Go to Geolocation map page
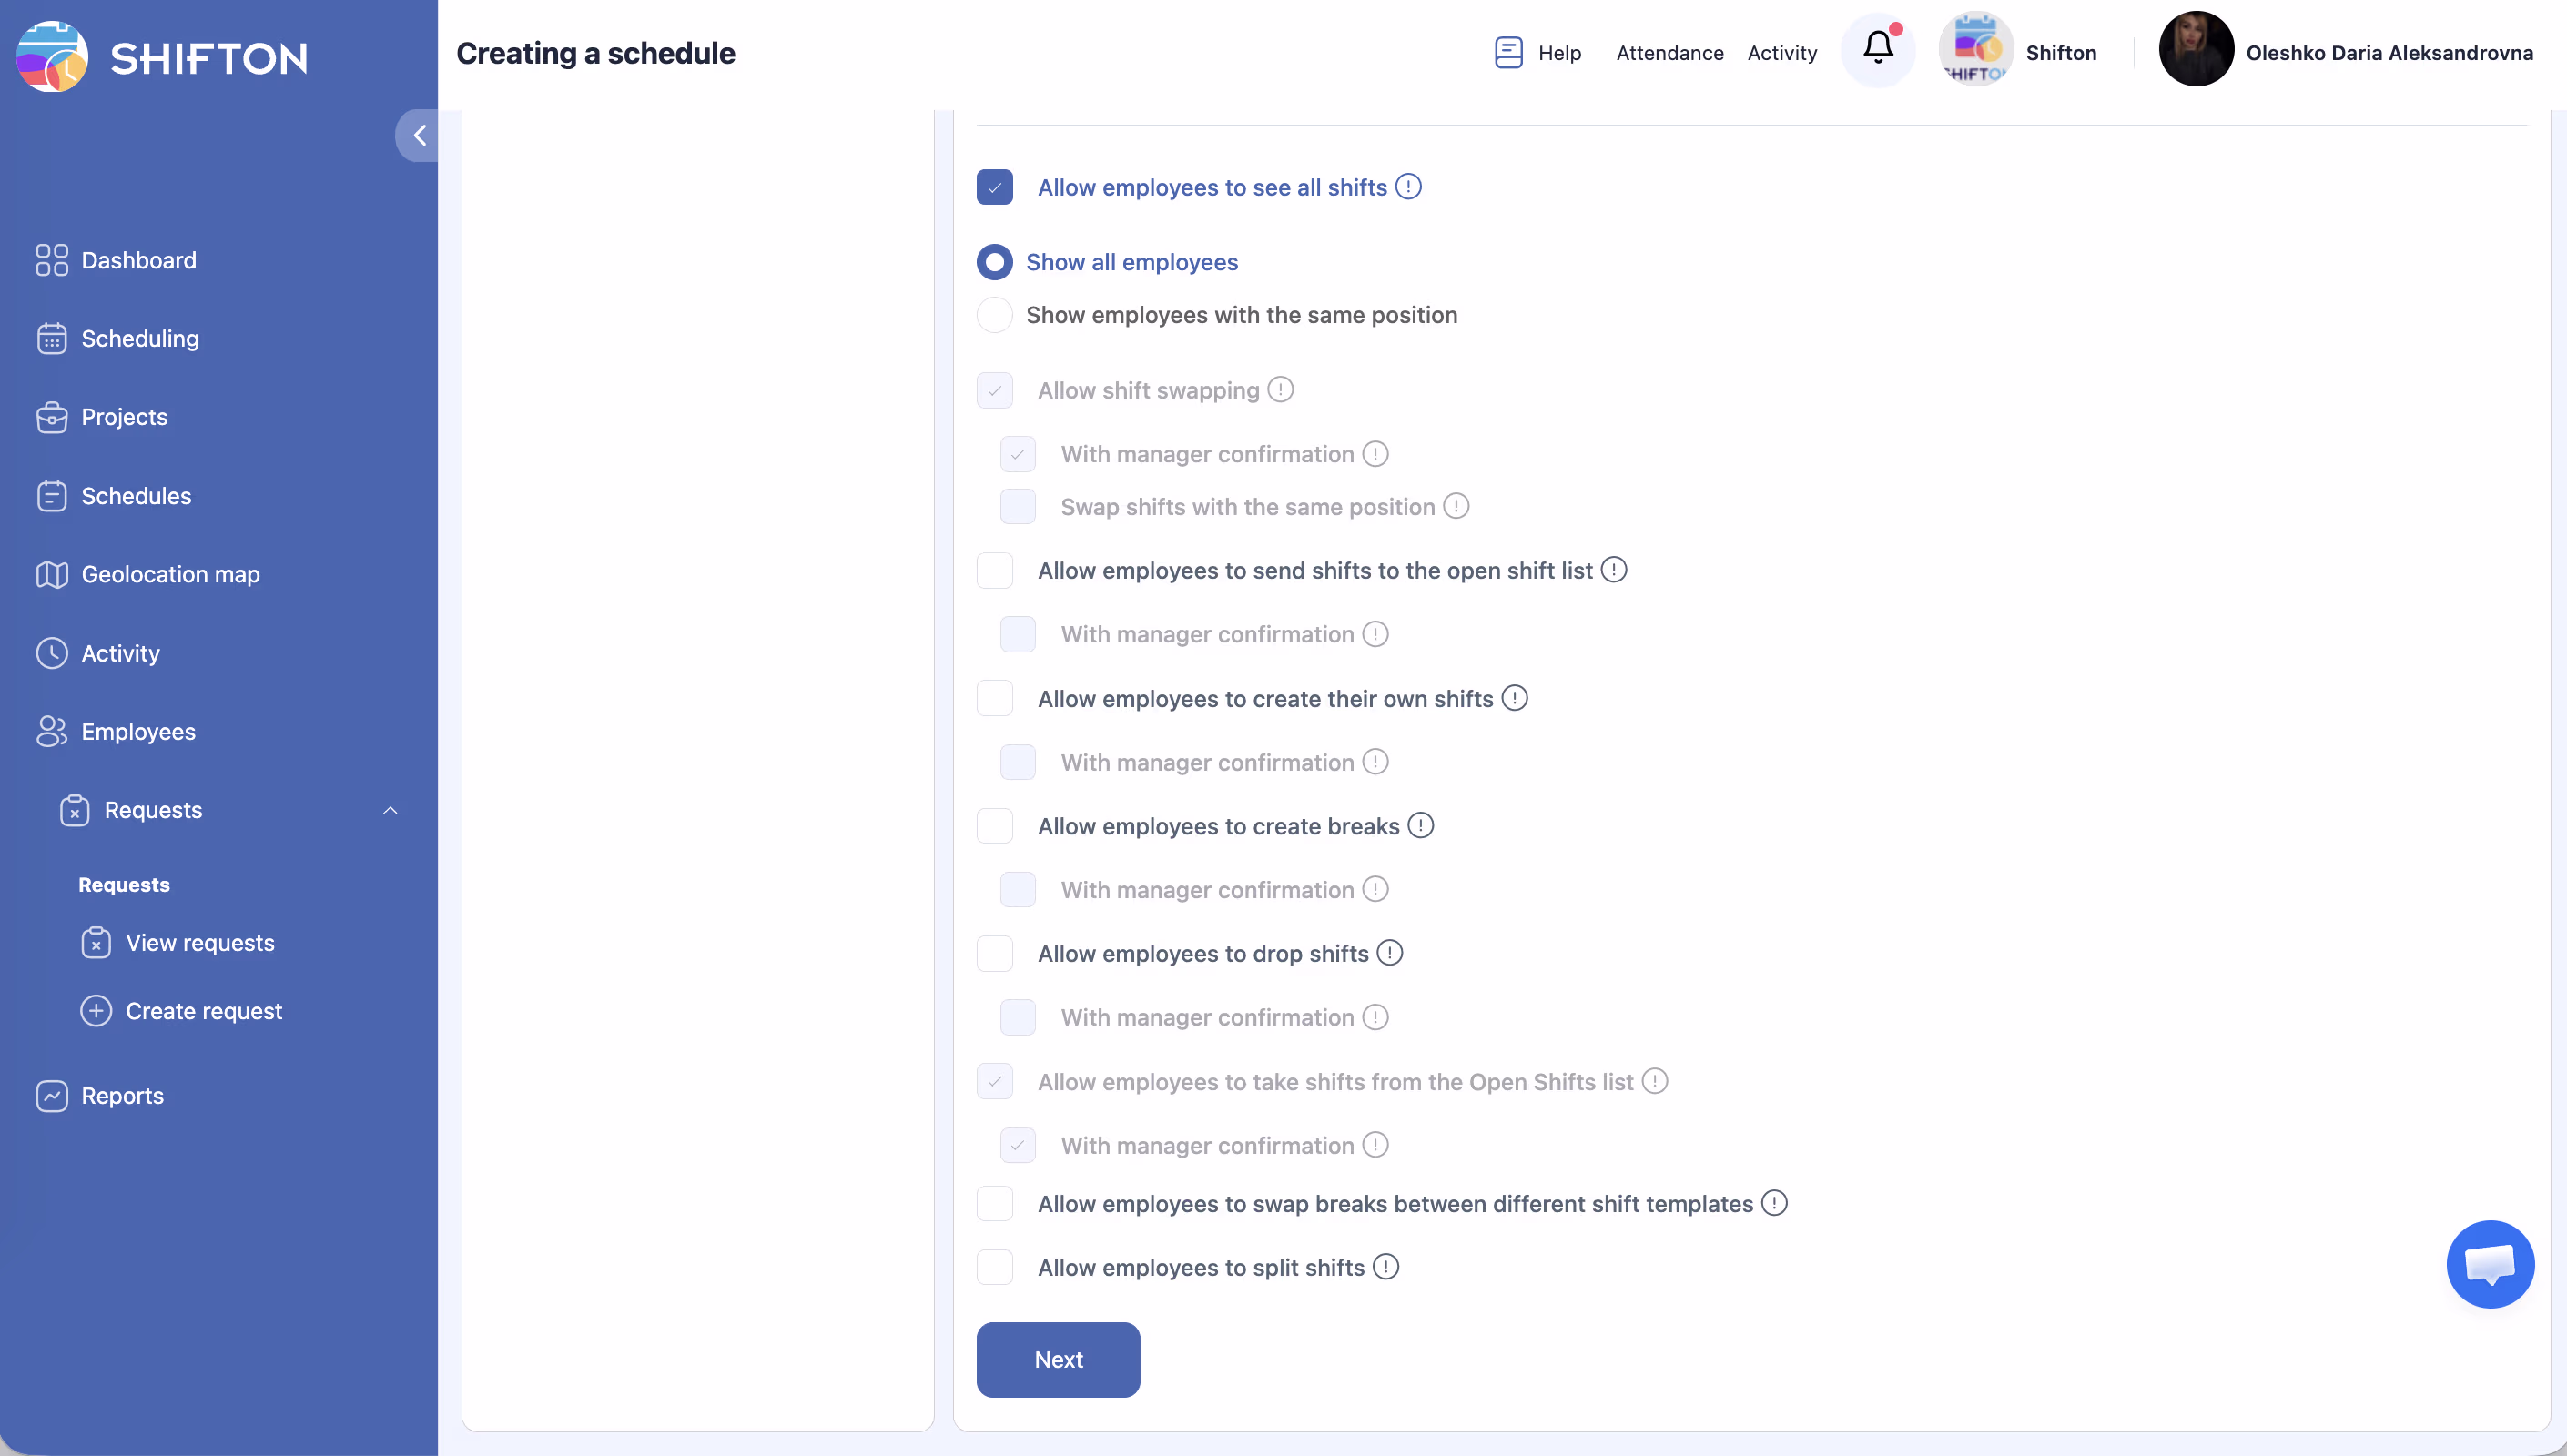Image resolution: width=2567 pixels, height=1456 pixels. pyautogui.click(x=170, y=574)
